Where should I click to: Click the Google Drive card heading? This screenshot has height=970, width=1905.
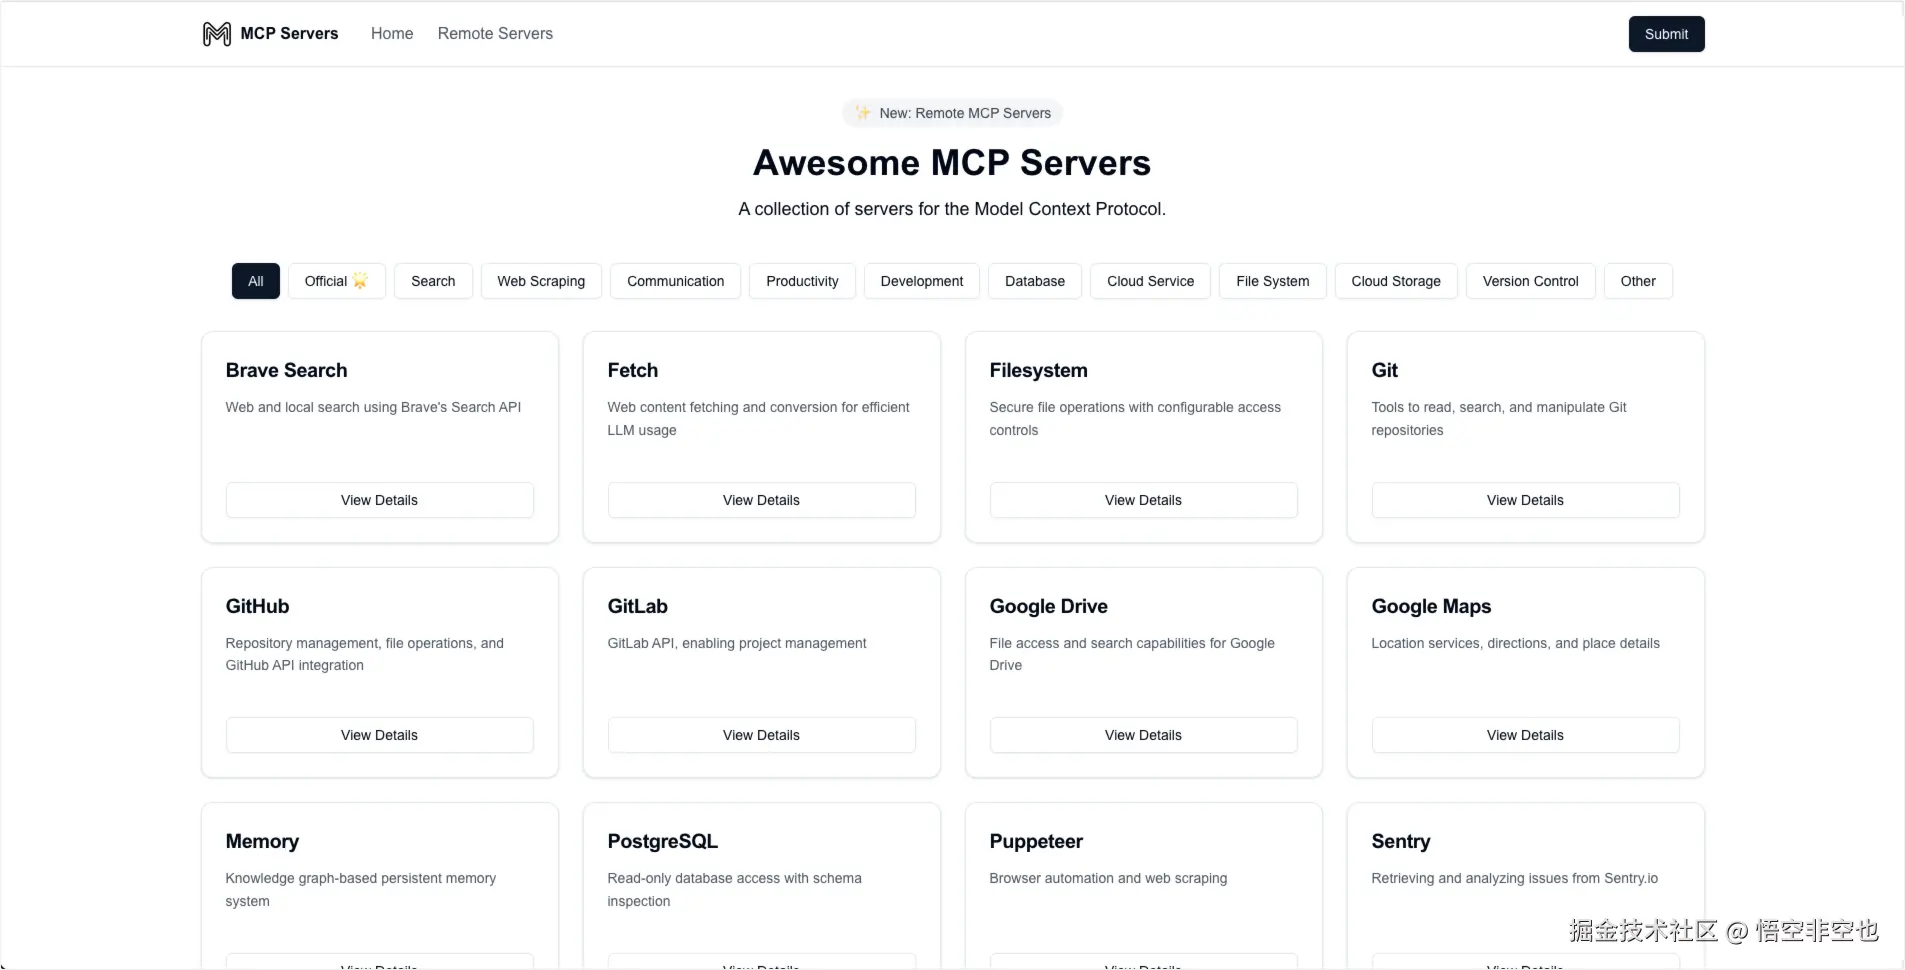click(x=1048, y=606)
